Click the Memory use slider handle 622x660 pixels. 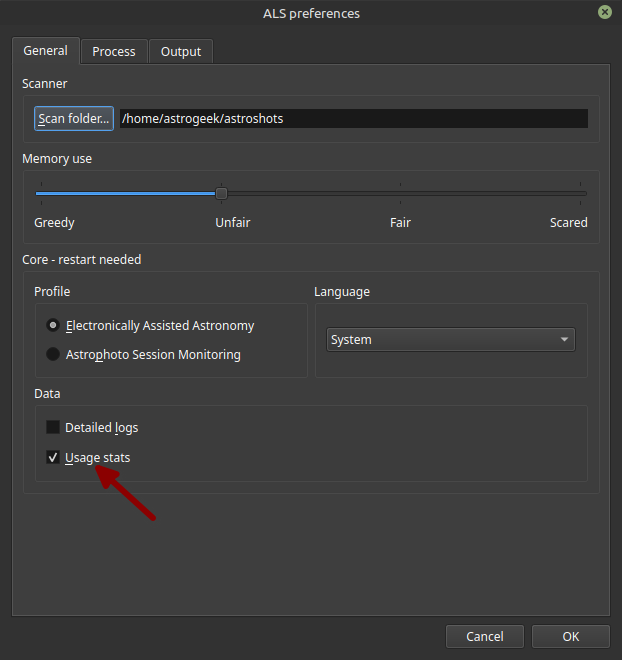[x=221, y=194]
